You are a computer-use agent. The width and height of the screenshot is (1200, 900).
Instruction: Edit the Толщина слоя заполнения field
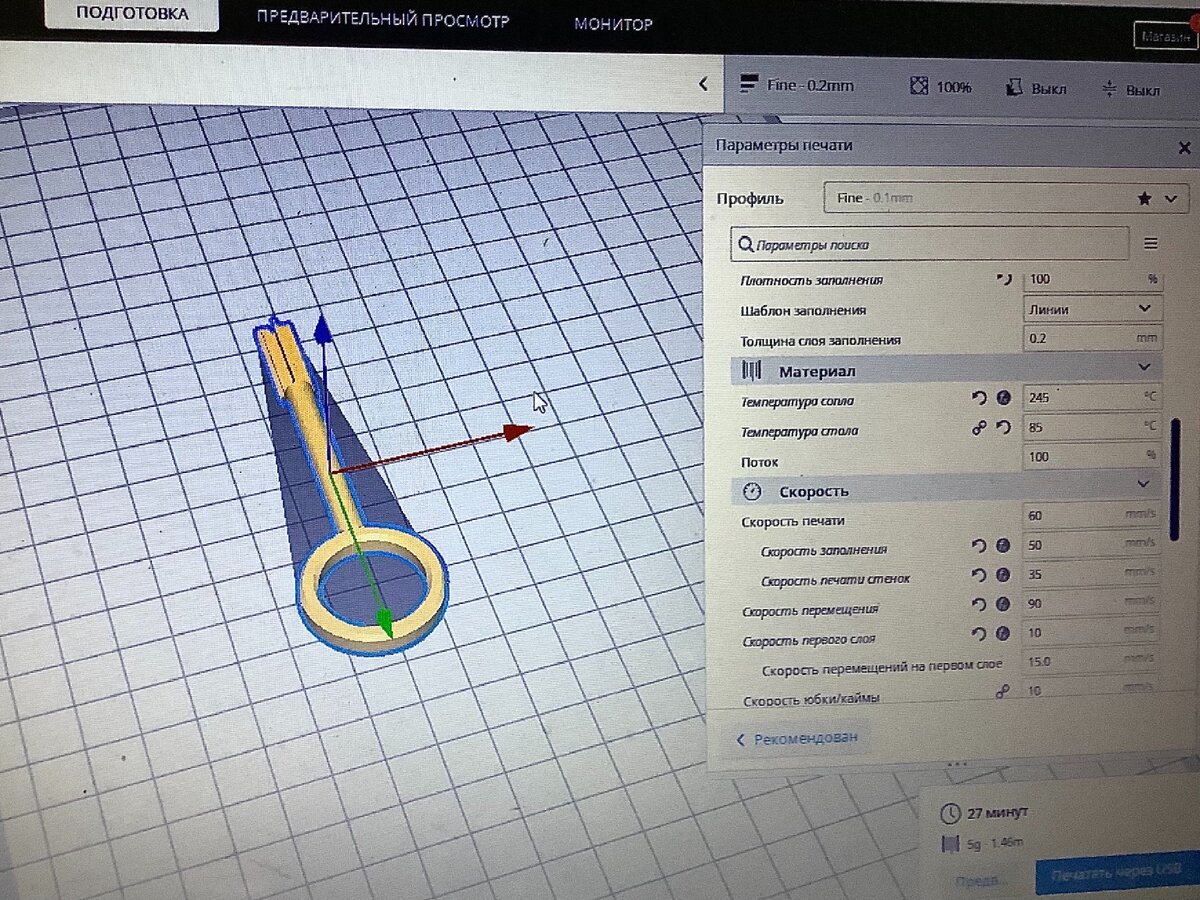tap(1092, 339)
